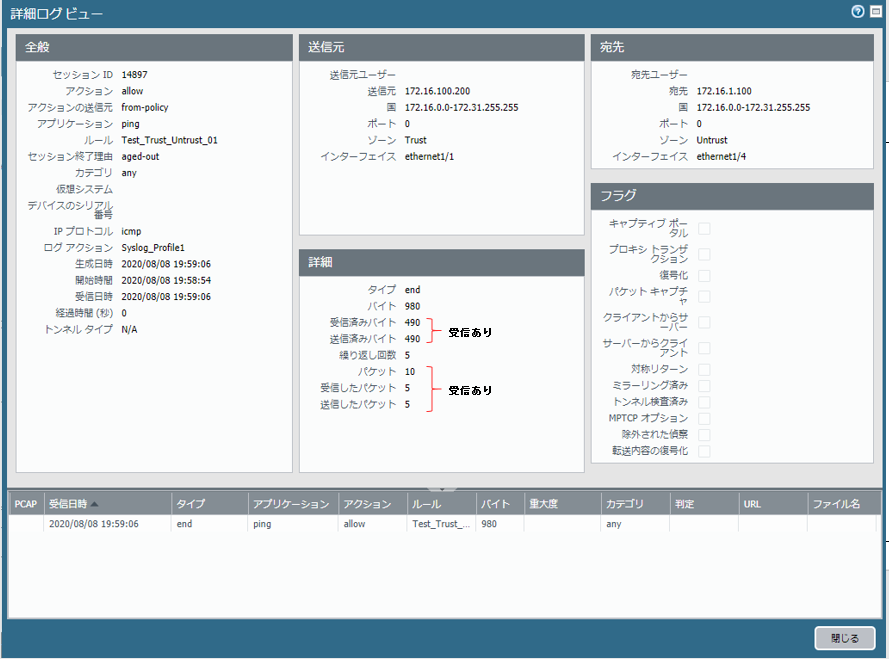The height and width of the screenshot is (659, 889).
Task: Toggle the トンネル検査済み checkbox
Action: point(704,402)
